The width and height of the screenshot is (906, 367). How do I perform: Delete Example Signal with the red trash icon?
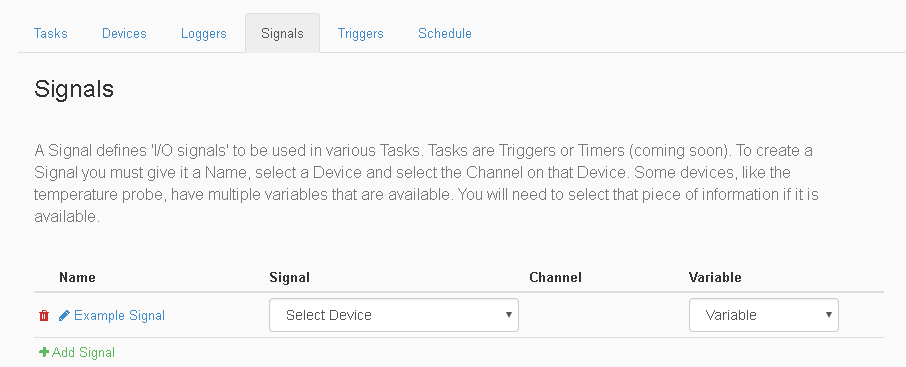coord(44,316)
